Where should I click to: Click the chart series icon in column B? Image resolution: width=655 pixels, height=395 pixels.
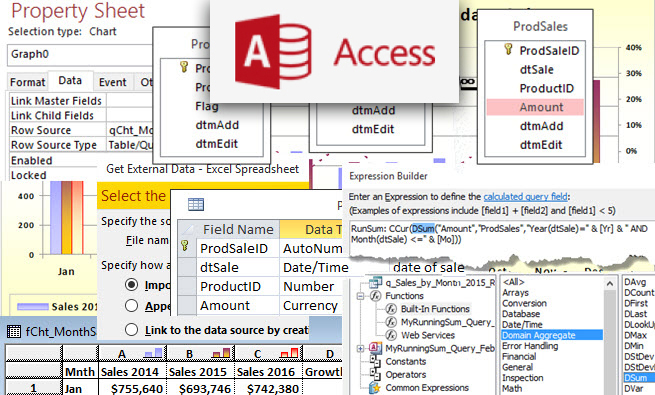tap(221, 353)
